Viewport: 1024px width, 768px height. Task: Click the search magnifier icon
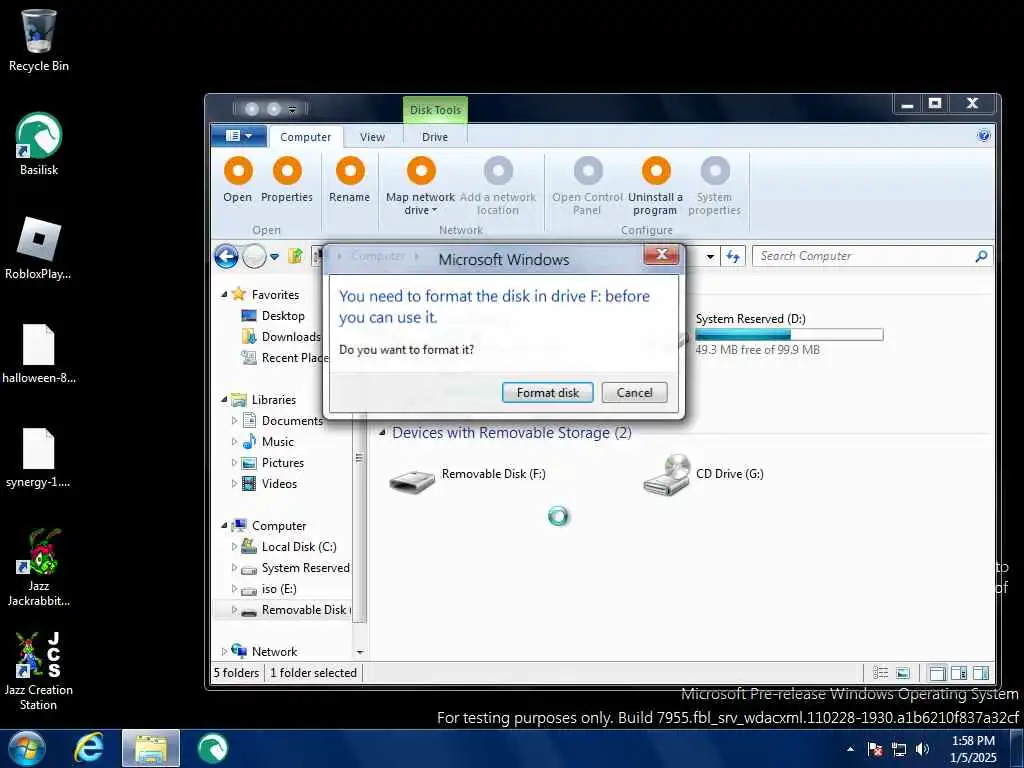[x=981, y=256]
